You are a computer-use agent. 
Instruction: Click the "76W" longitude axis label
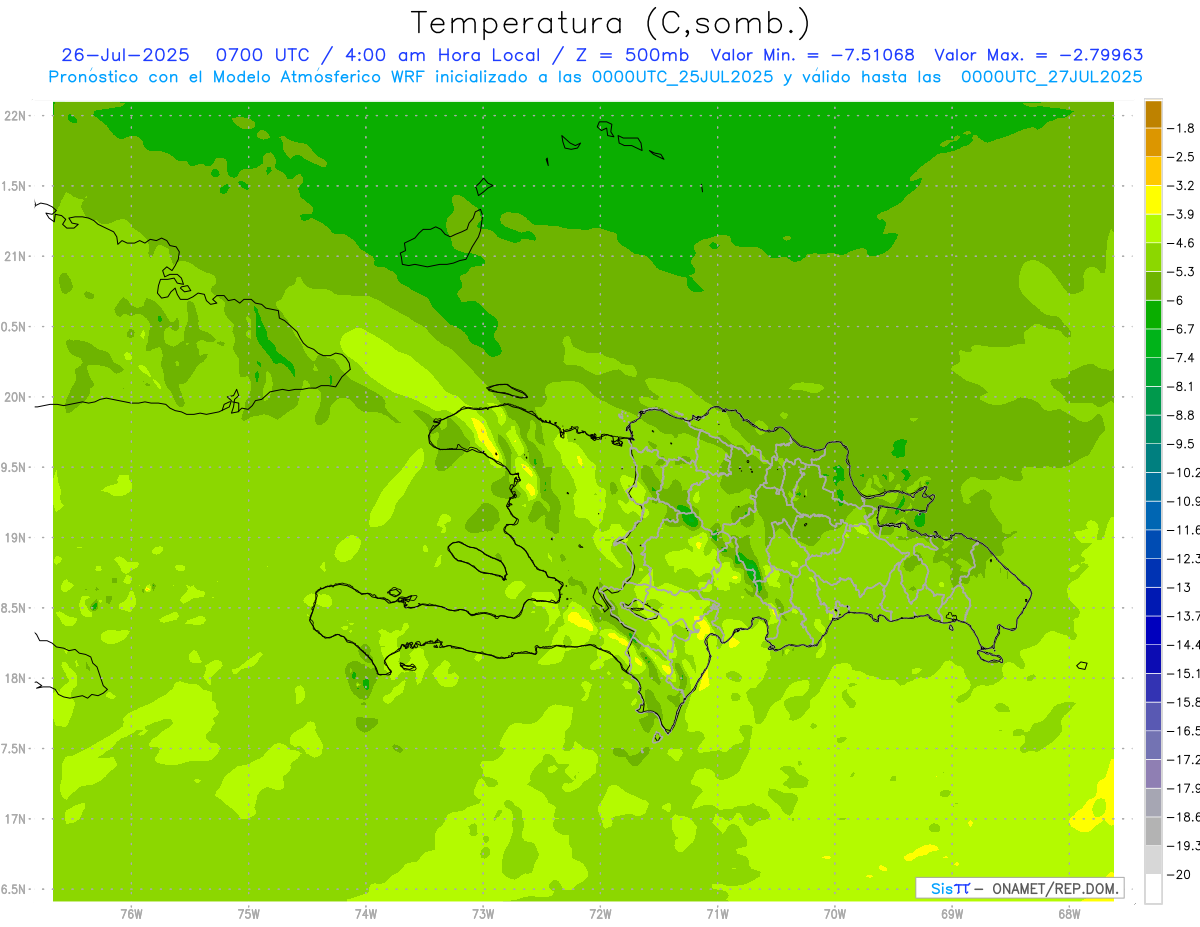point(131,914)
